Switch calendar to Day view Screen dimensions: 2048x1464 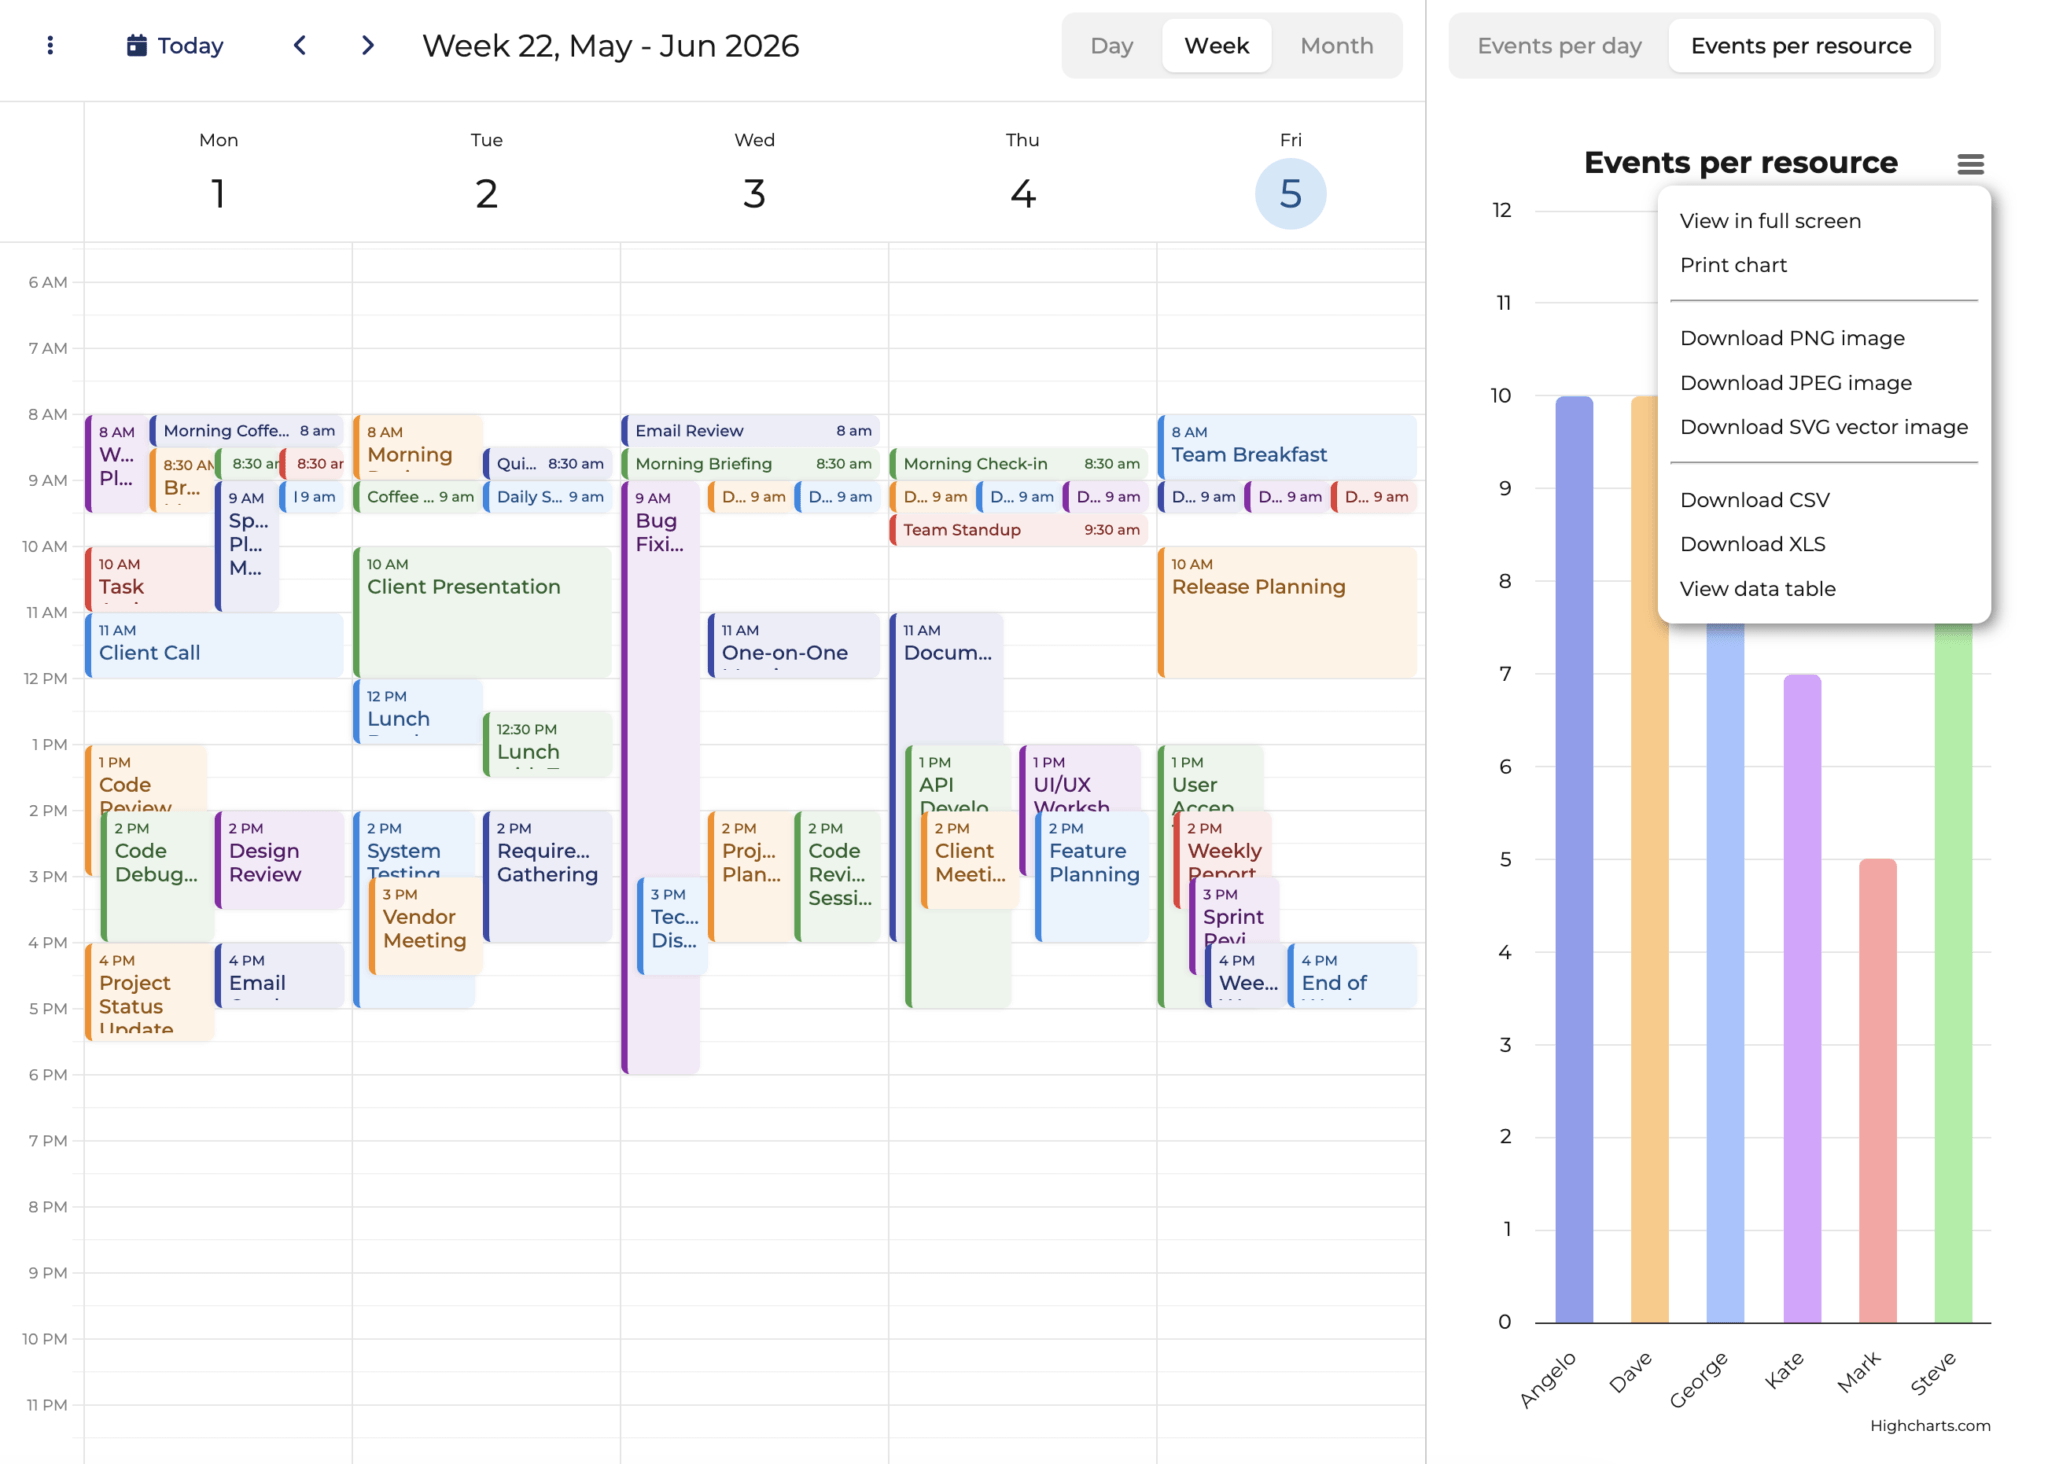tap(1111, 46)
